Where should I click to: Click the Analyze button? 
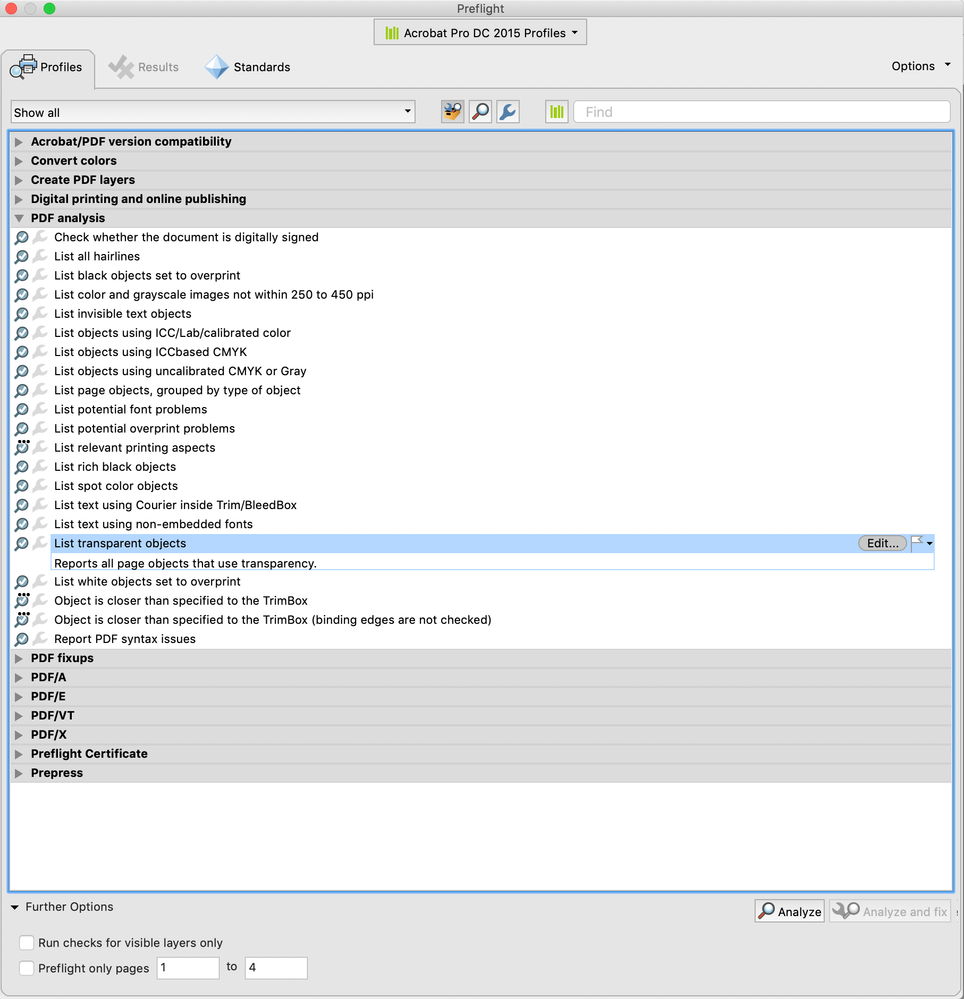click(x=789, y=911)
